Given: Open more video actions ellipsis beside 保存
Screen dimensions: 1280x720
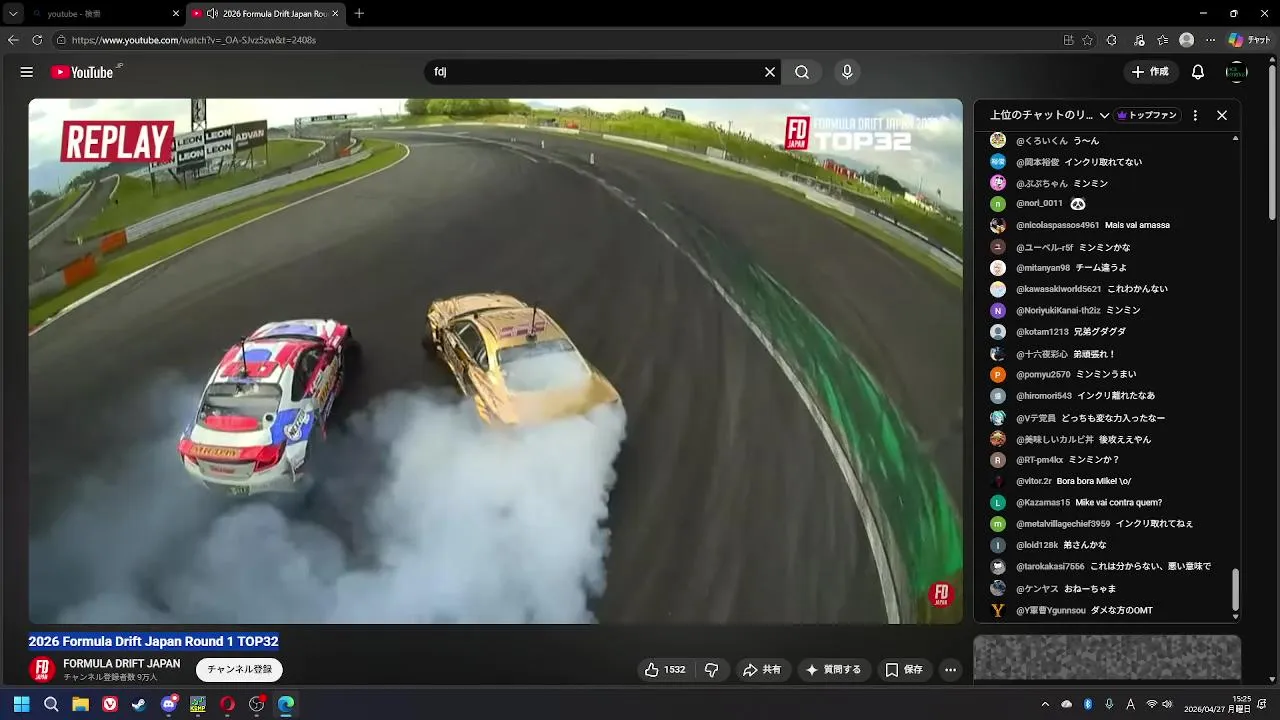Looking at the screenshot, I should pos(950,670).
